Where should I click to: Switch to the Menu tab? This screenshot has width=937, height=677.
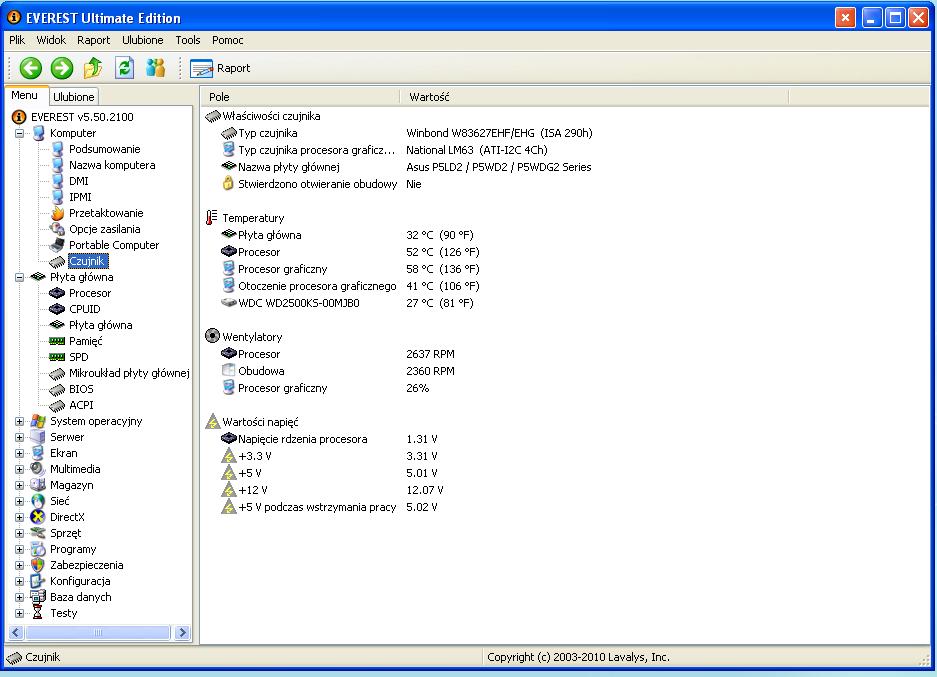coord(25,96)
